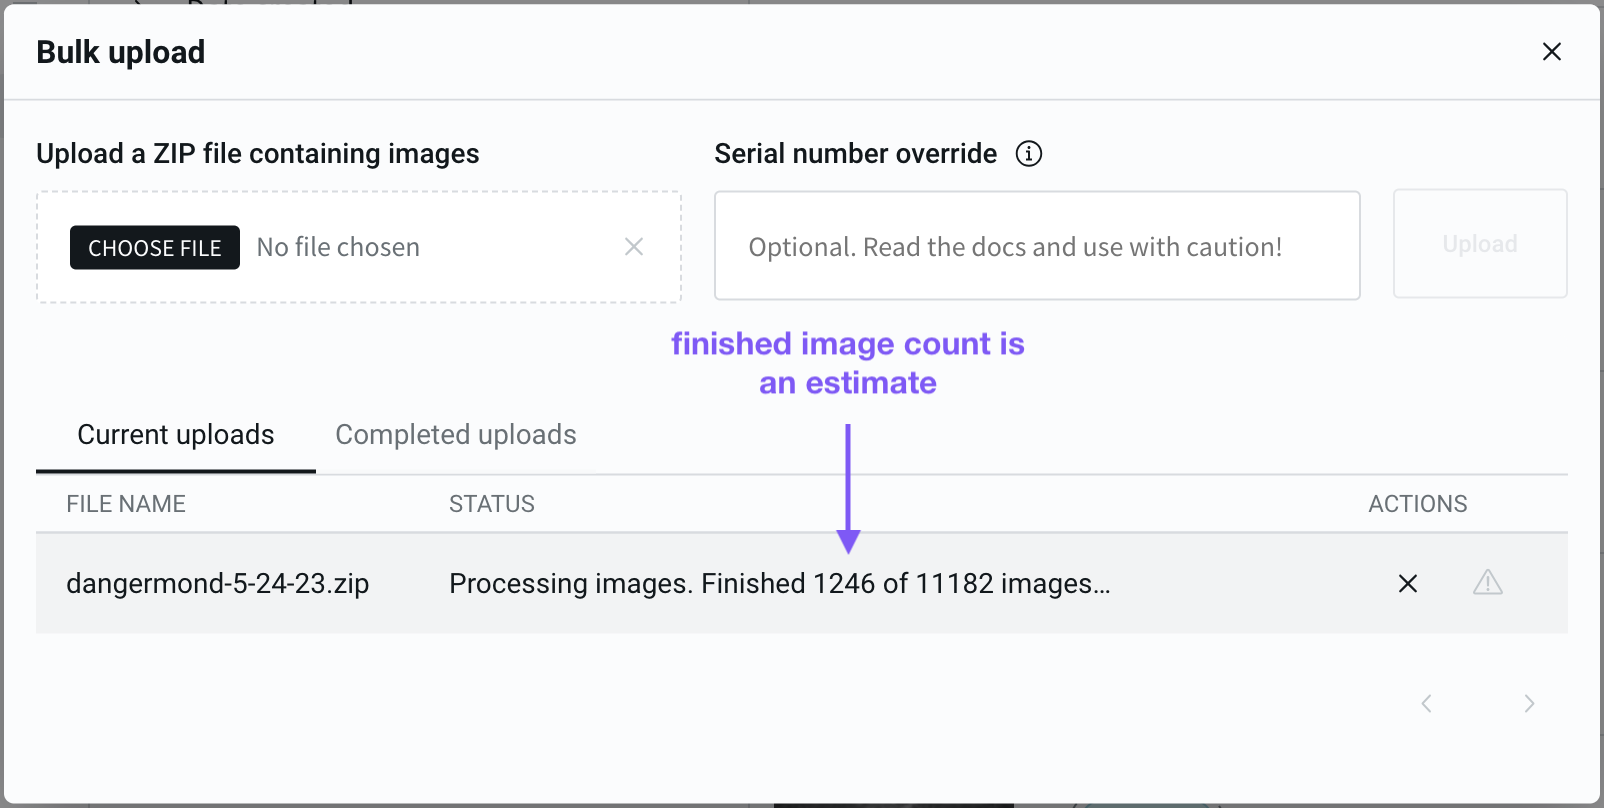Click the warning triangle icon in Actions
This screenshot has height=808, width=1604.
click(1487, 582)
